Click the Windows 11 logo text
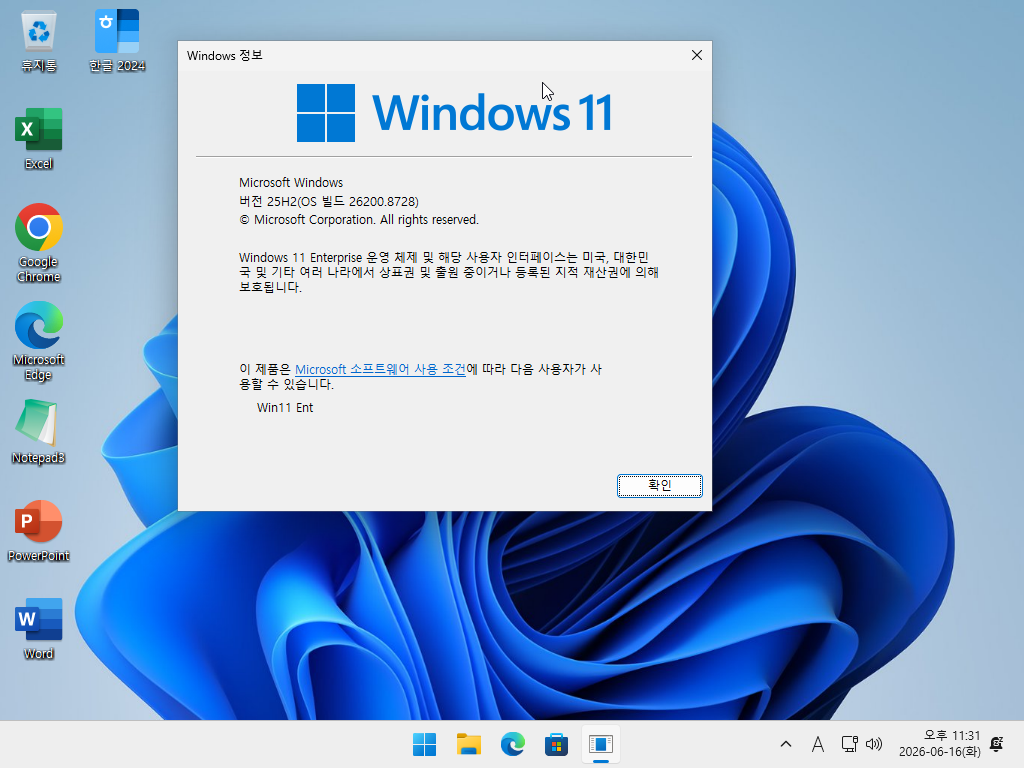The height and width of the screenshot is (768, 1024). (492, 113)
